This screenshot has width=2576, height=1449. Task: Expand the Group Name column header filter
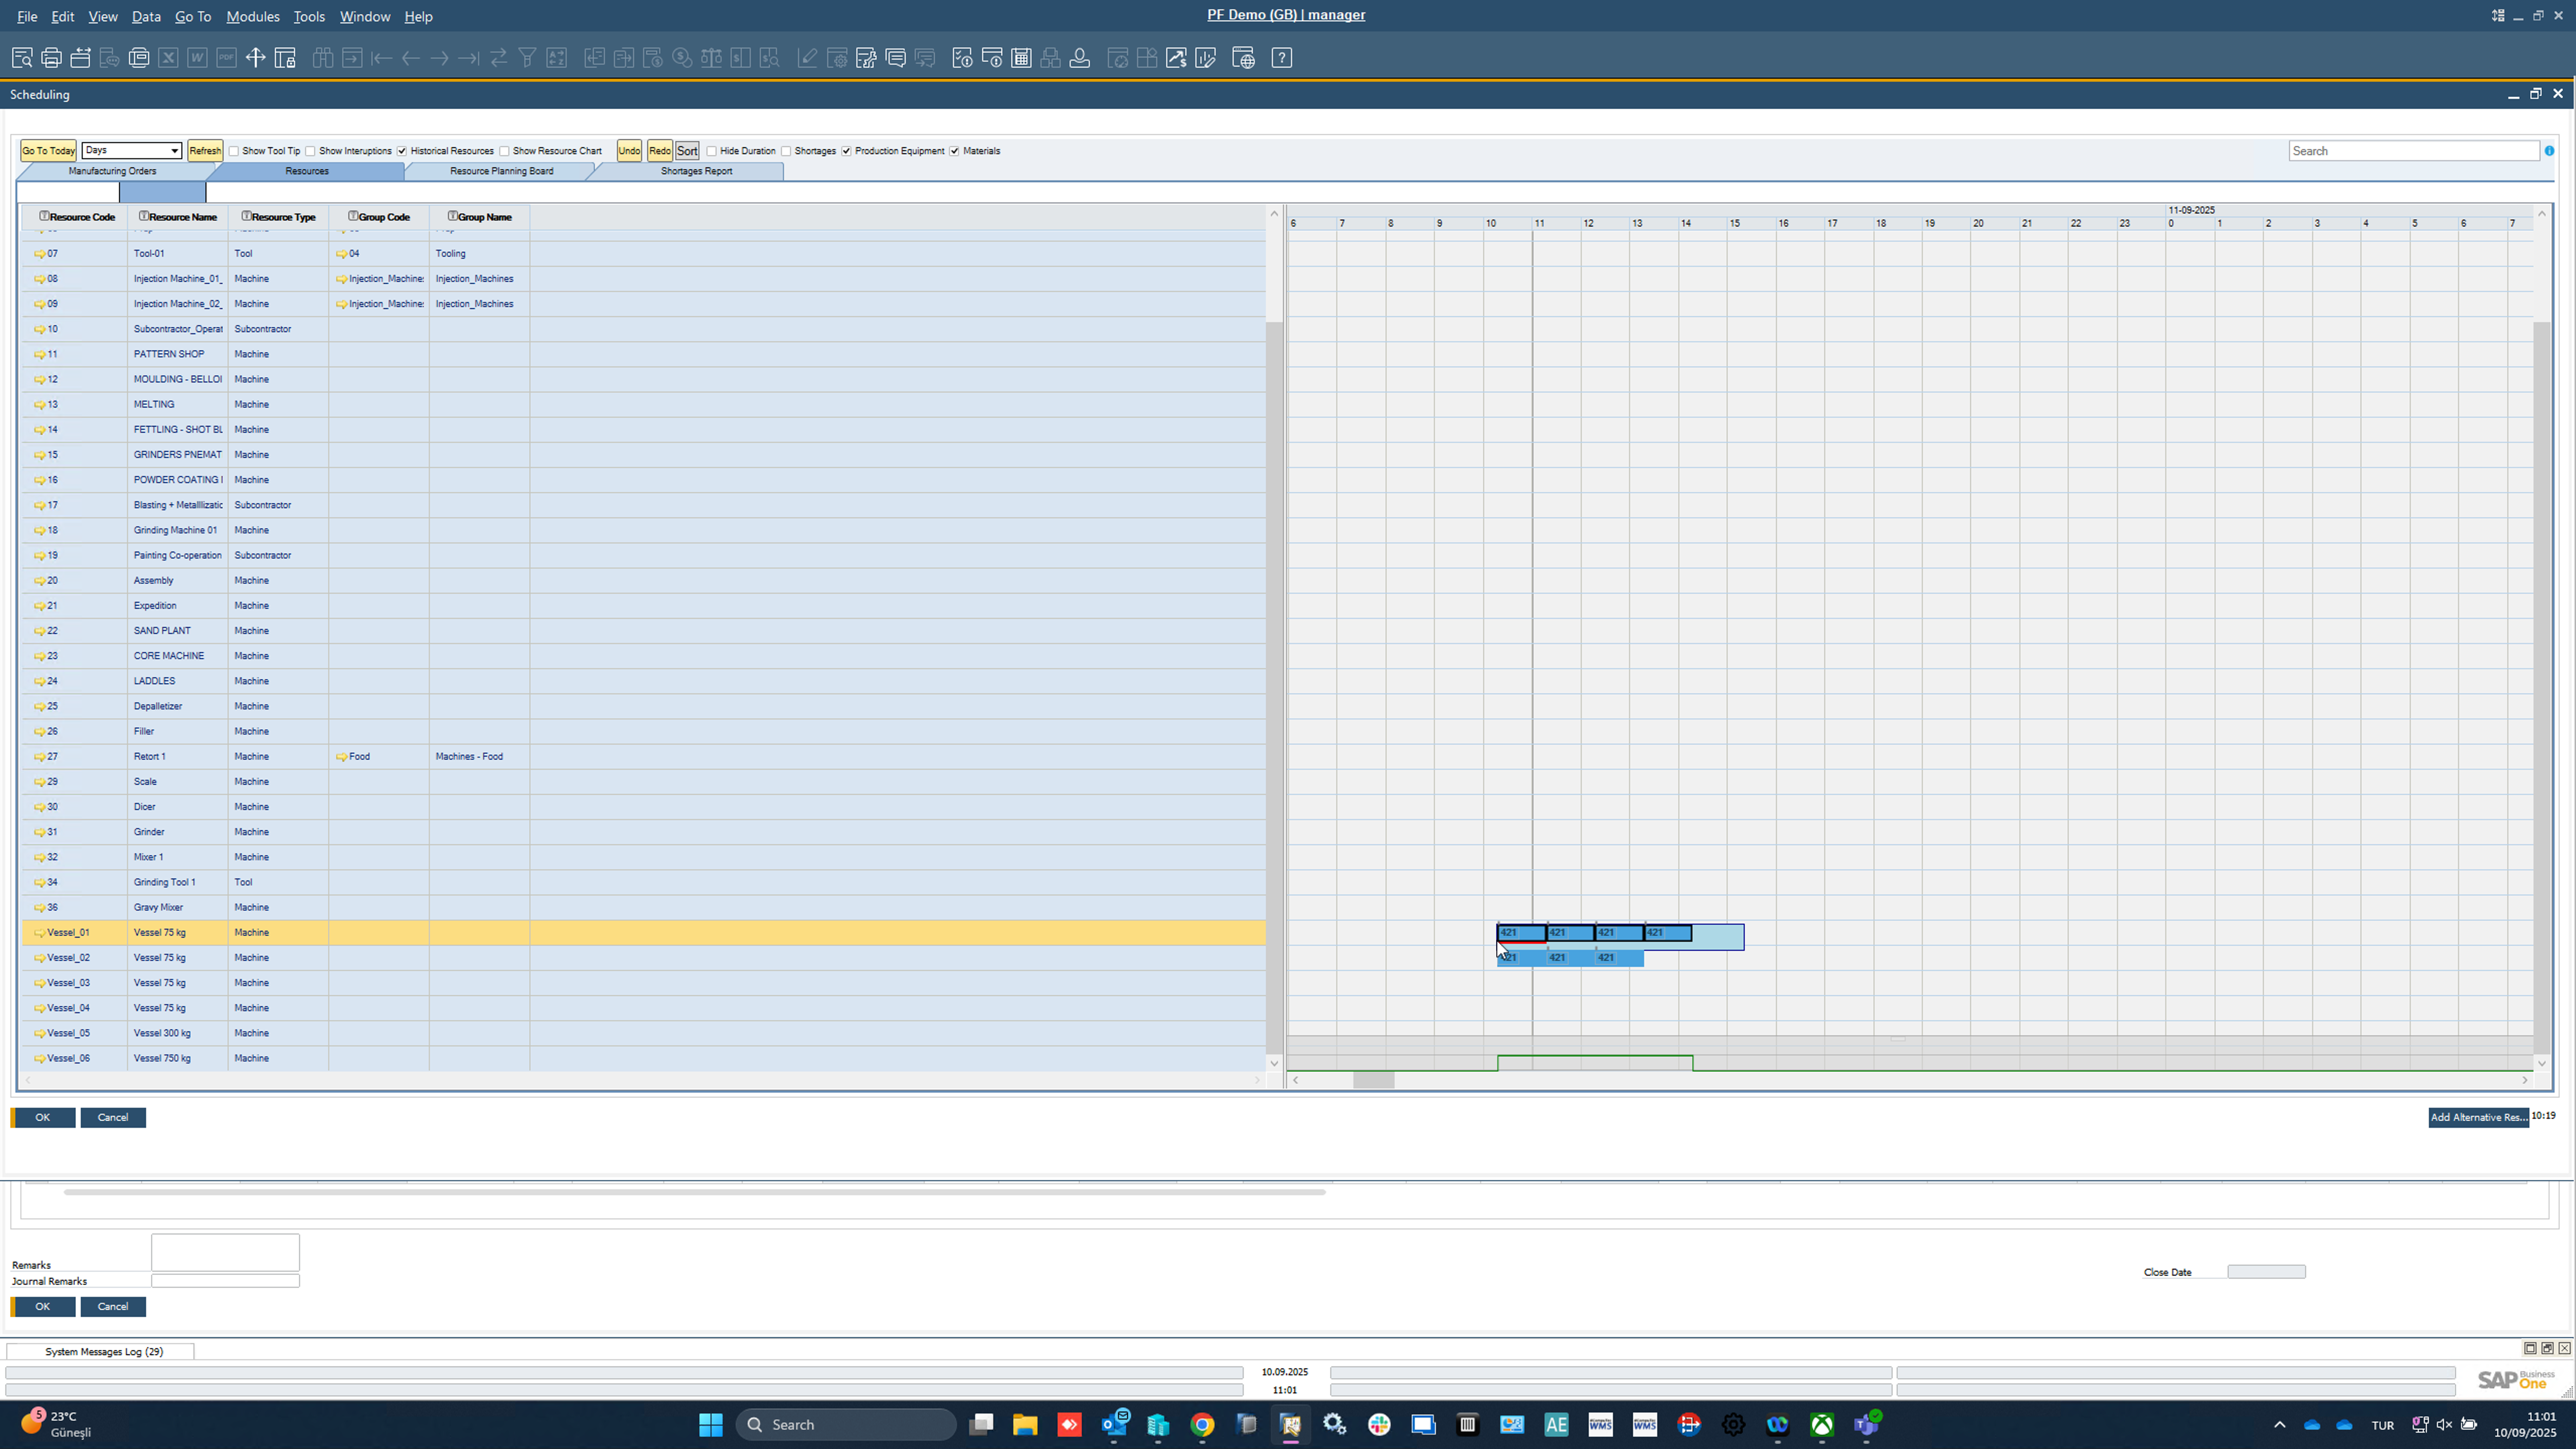click(x=452, y=216)
